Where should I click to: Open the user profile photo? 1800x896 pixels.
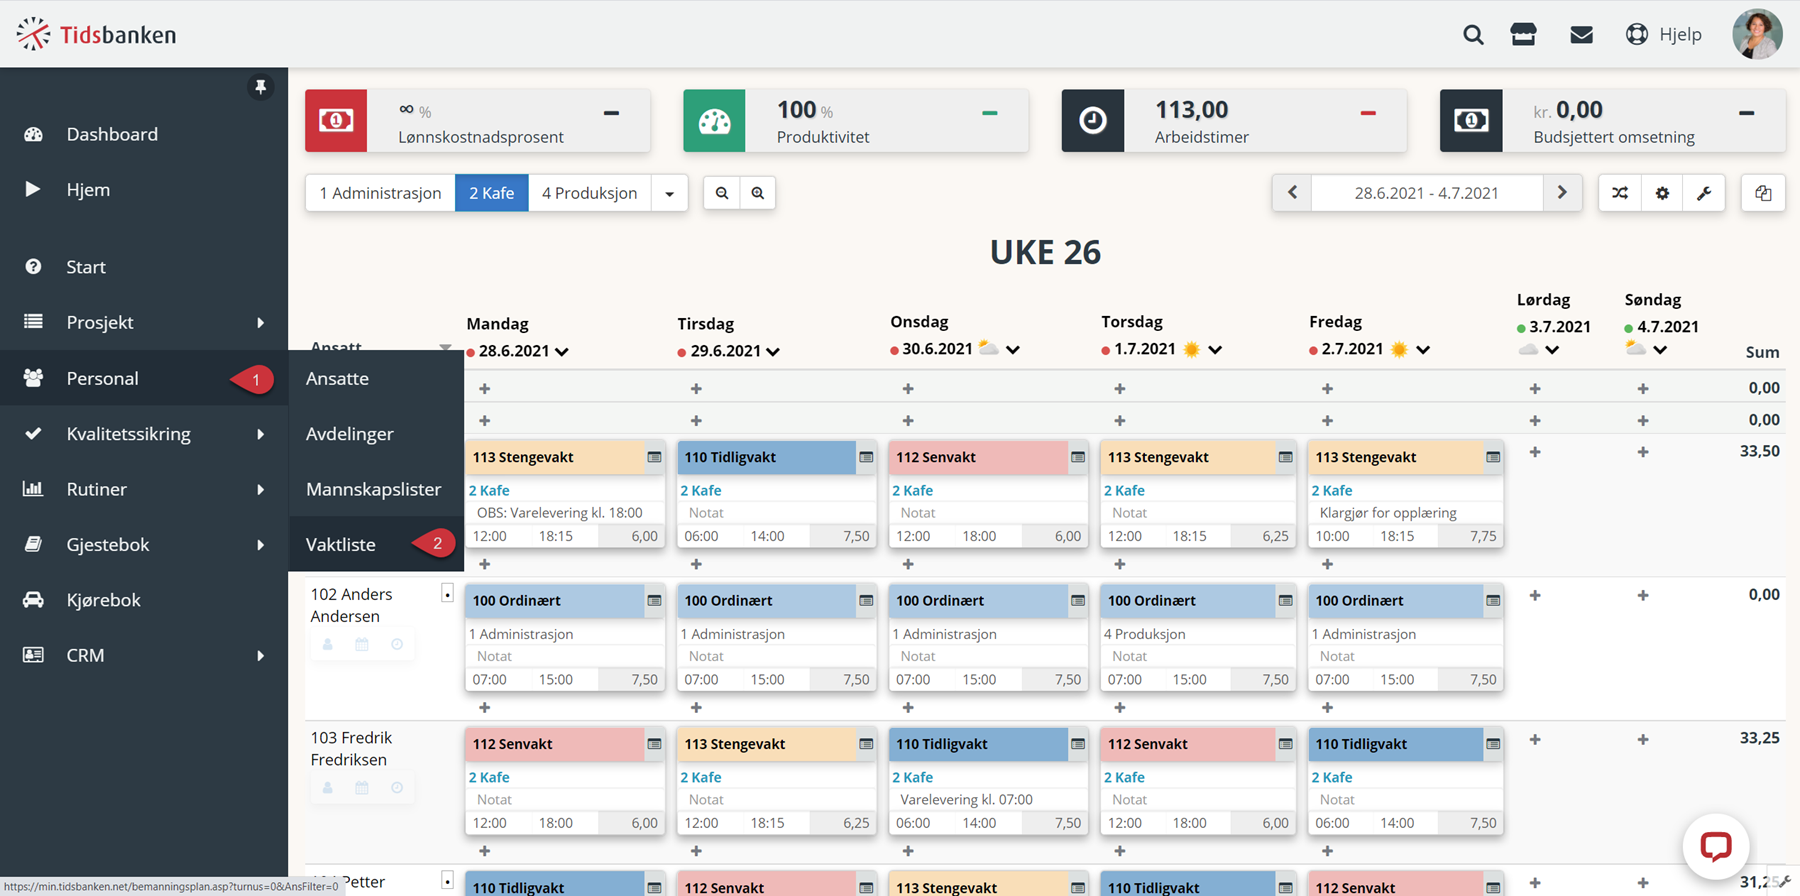pos(1758,34)
